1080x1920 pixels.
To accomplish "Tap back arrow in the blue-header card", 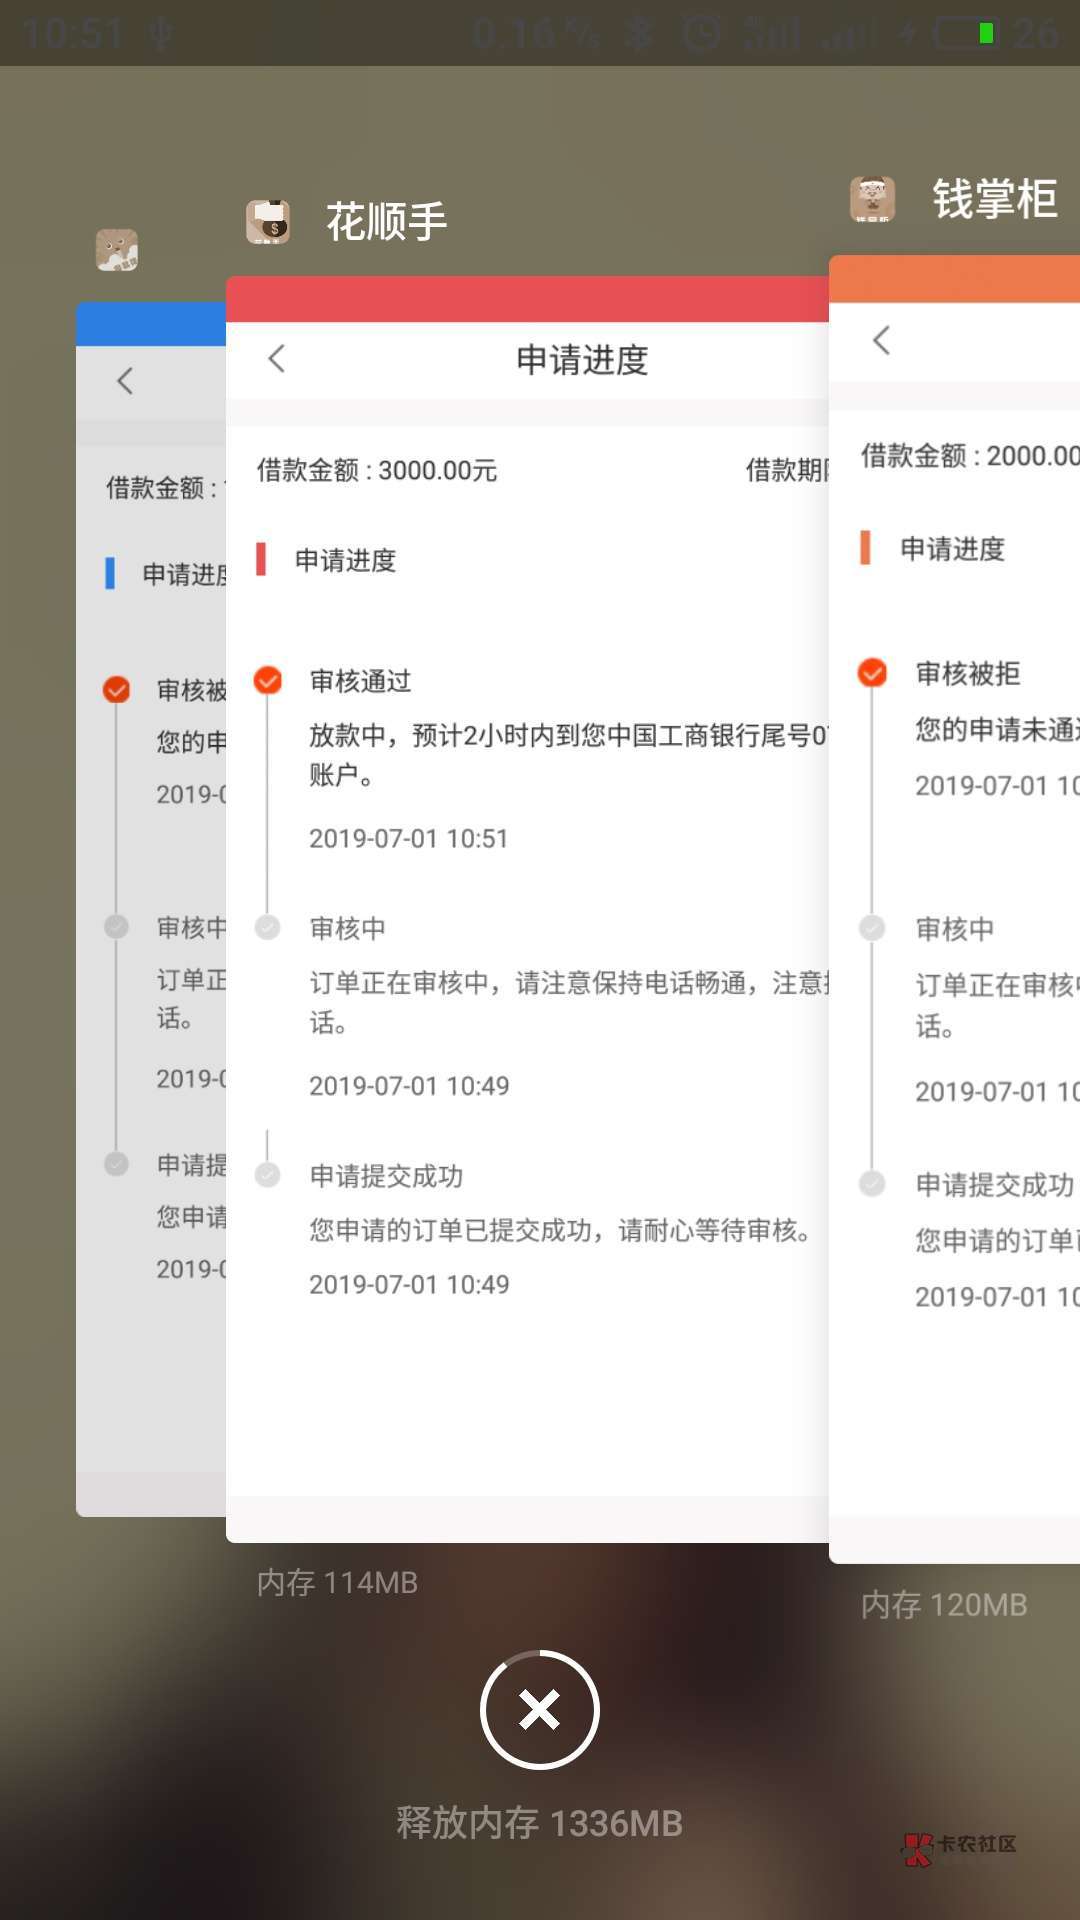I will tap(125, 381).
